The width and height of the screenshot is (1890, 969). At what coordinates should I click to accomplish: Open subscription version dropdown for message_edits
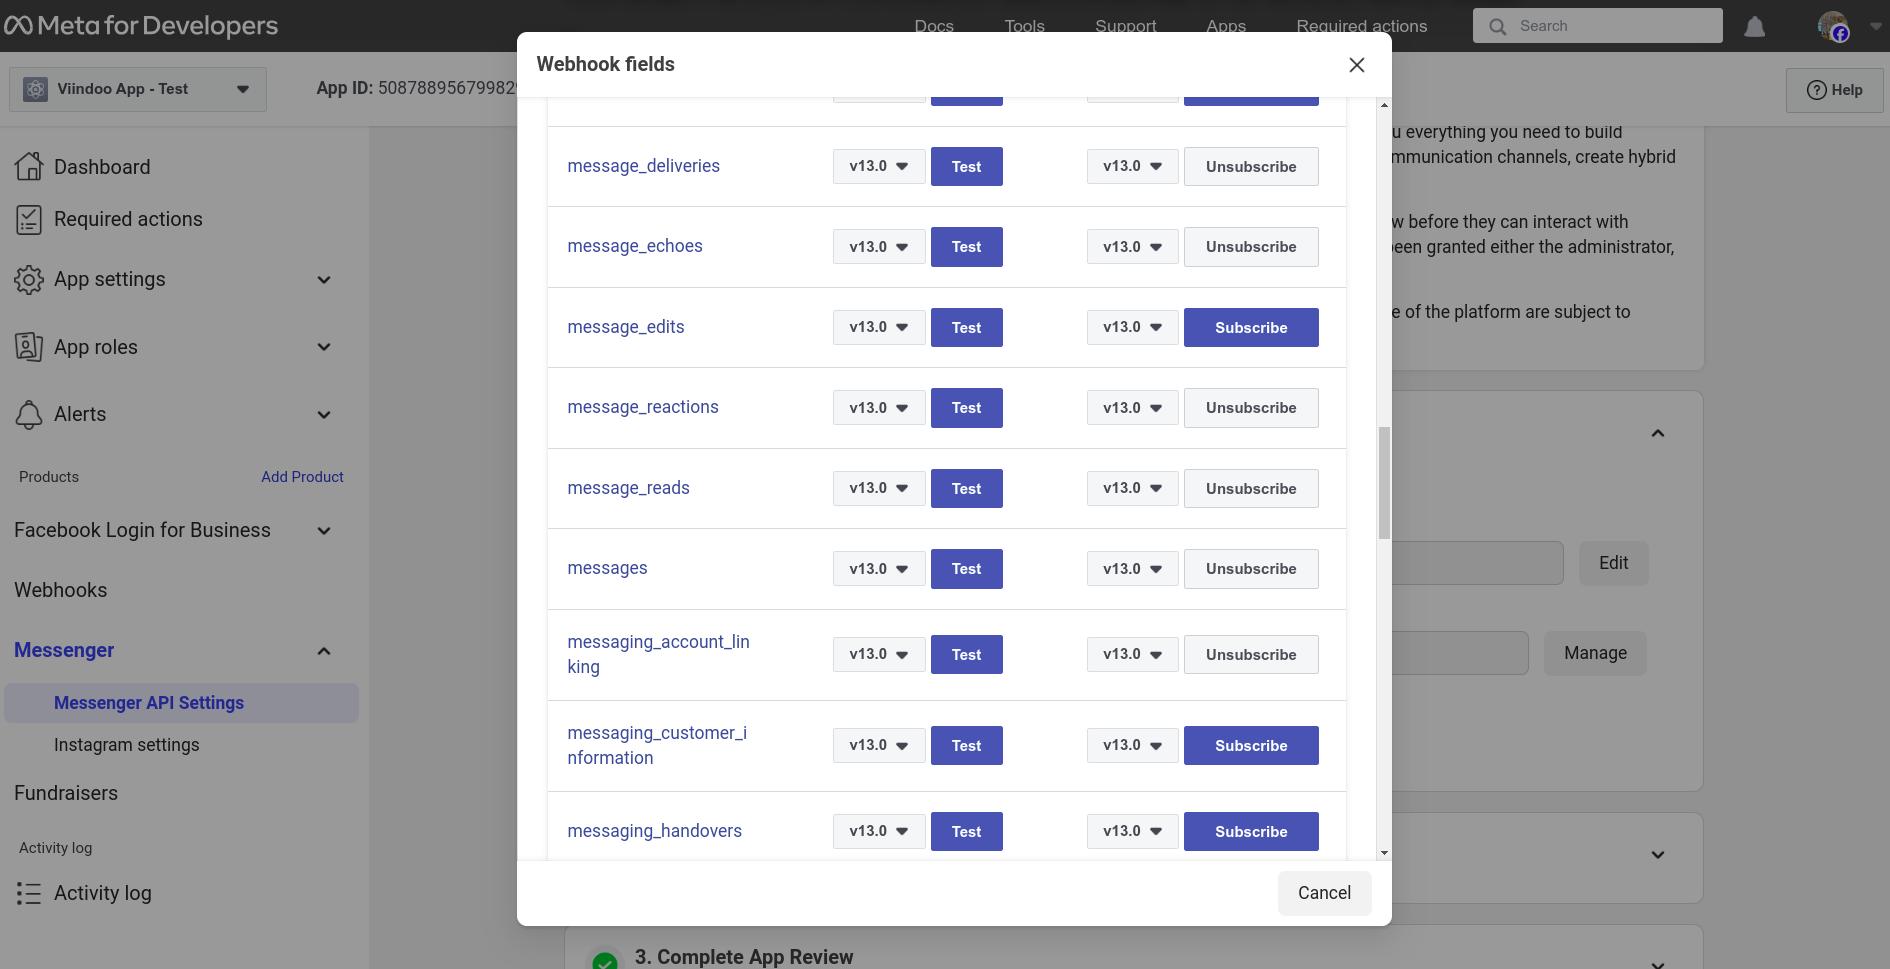click(1132, 327)
